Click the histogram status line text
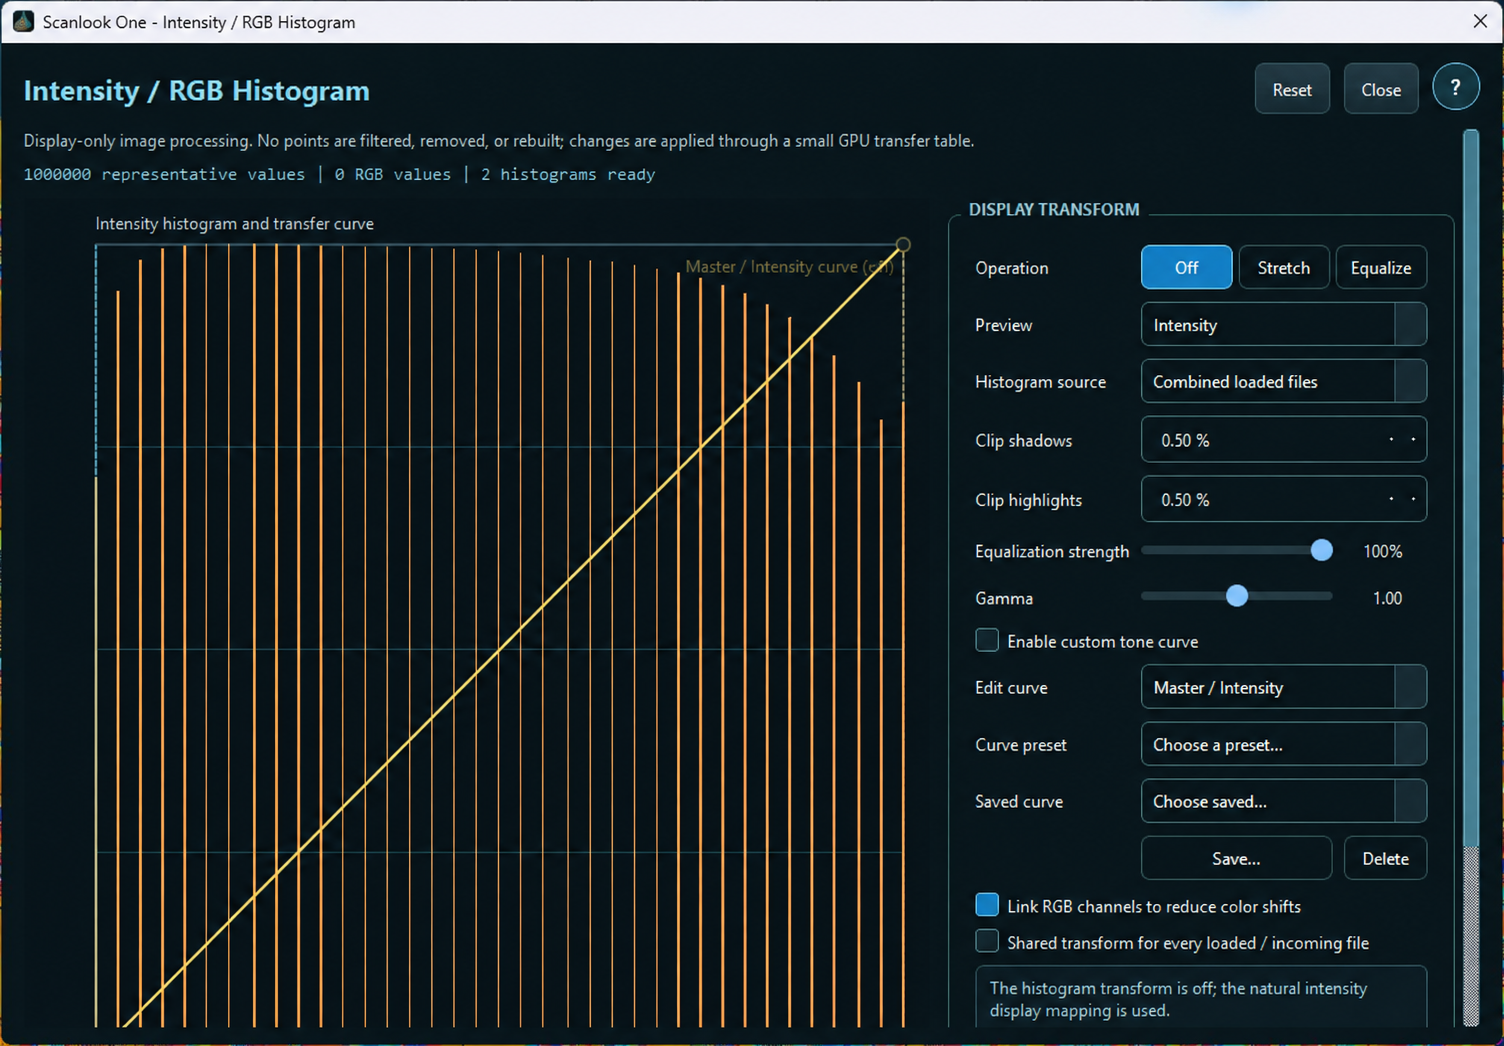The width and height of the screenshot is (1504, 1046). click(339, 174)
